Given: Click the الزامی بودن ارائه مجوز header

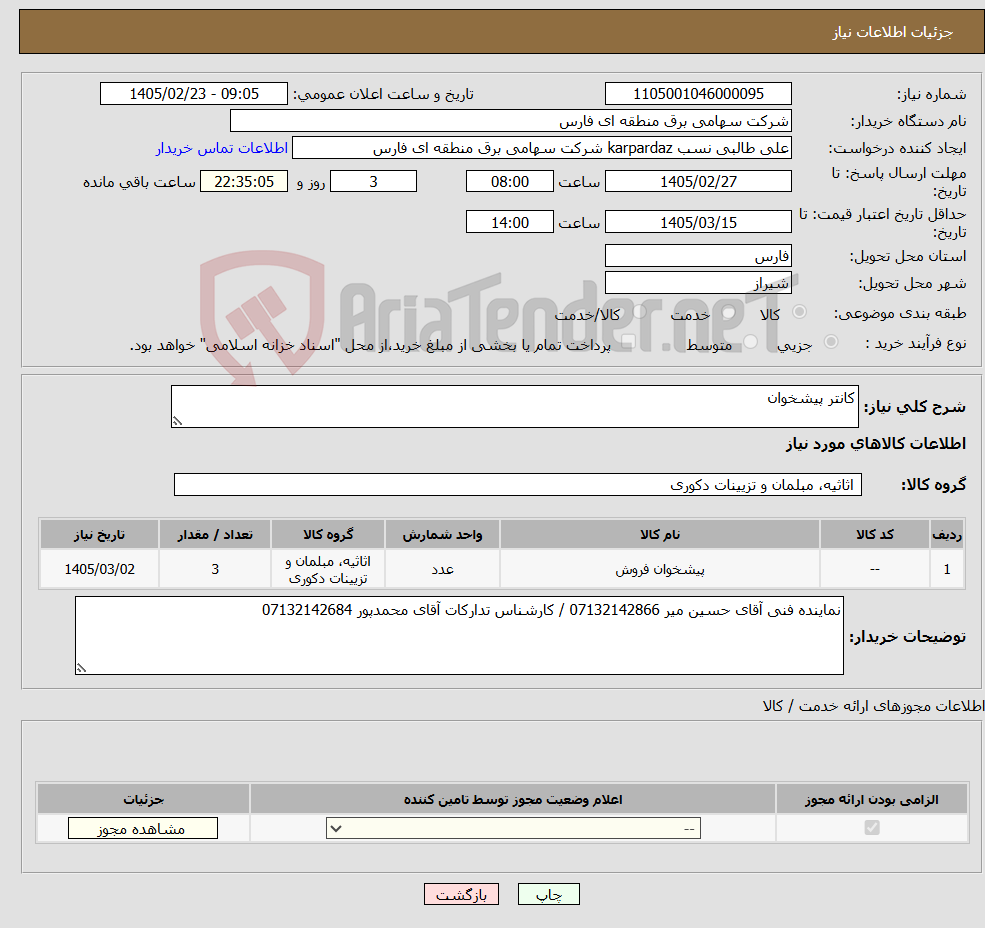Looking at the screenshot, I should [x=872, y=799].
